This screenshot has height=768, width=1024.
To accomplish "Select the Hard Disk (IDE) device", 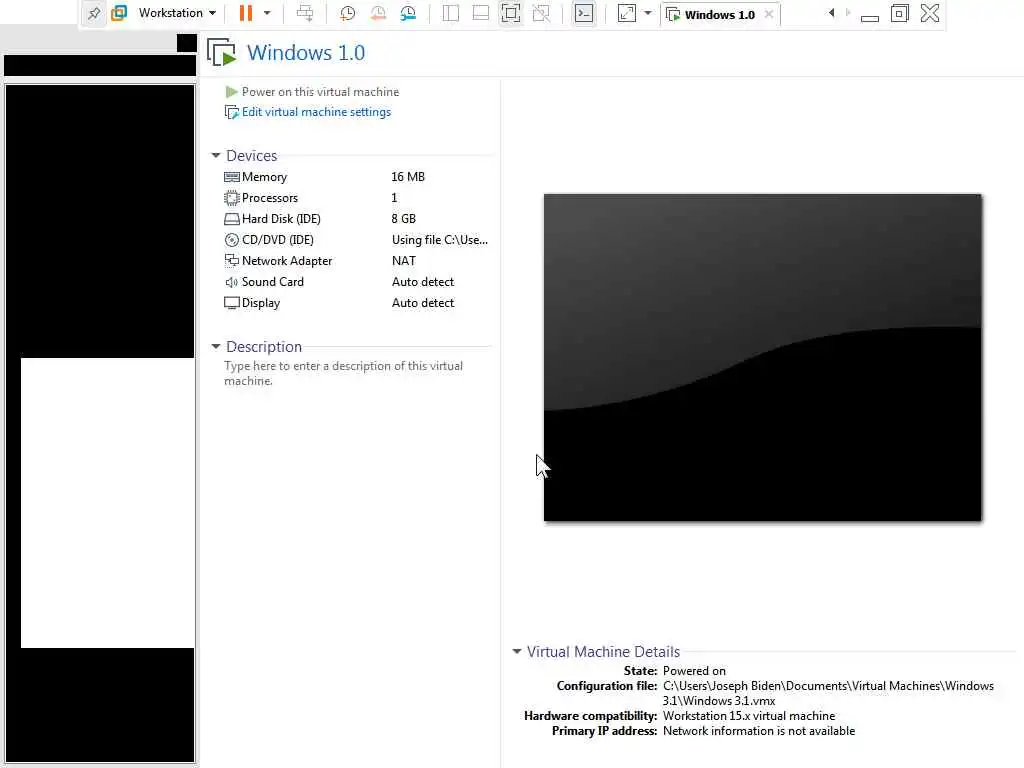I will pyautogui.click(x=356, y=219).
